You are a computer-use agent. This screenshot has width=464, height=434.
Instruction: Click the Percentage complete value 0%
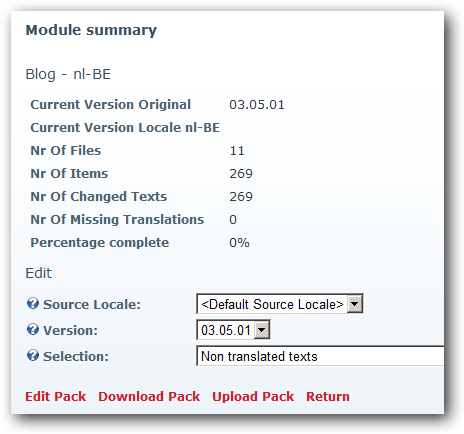(239, 243)
